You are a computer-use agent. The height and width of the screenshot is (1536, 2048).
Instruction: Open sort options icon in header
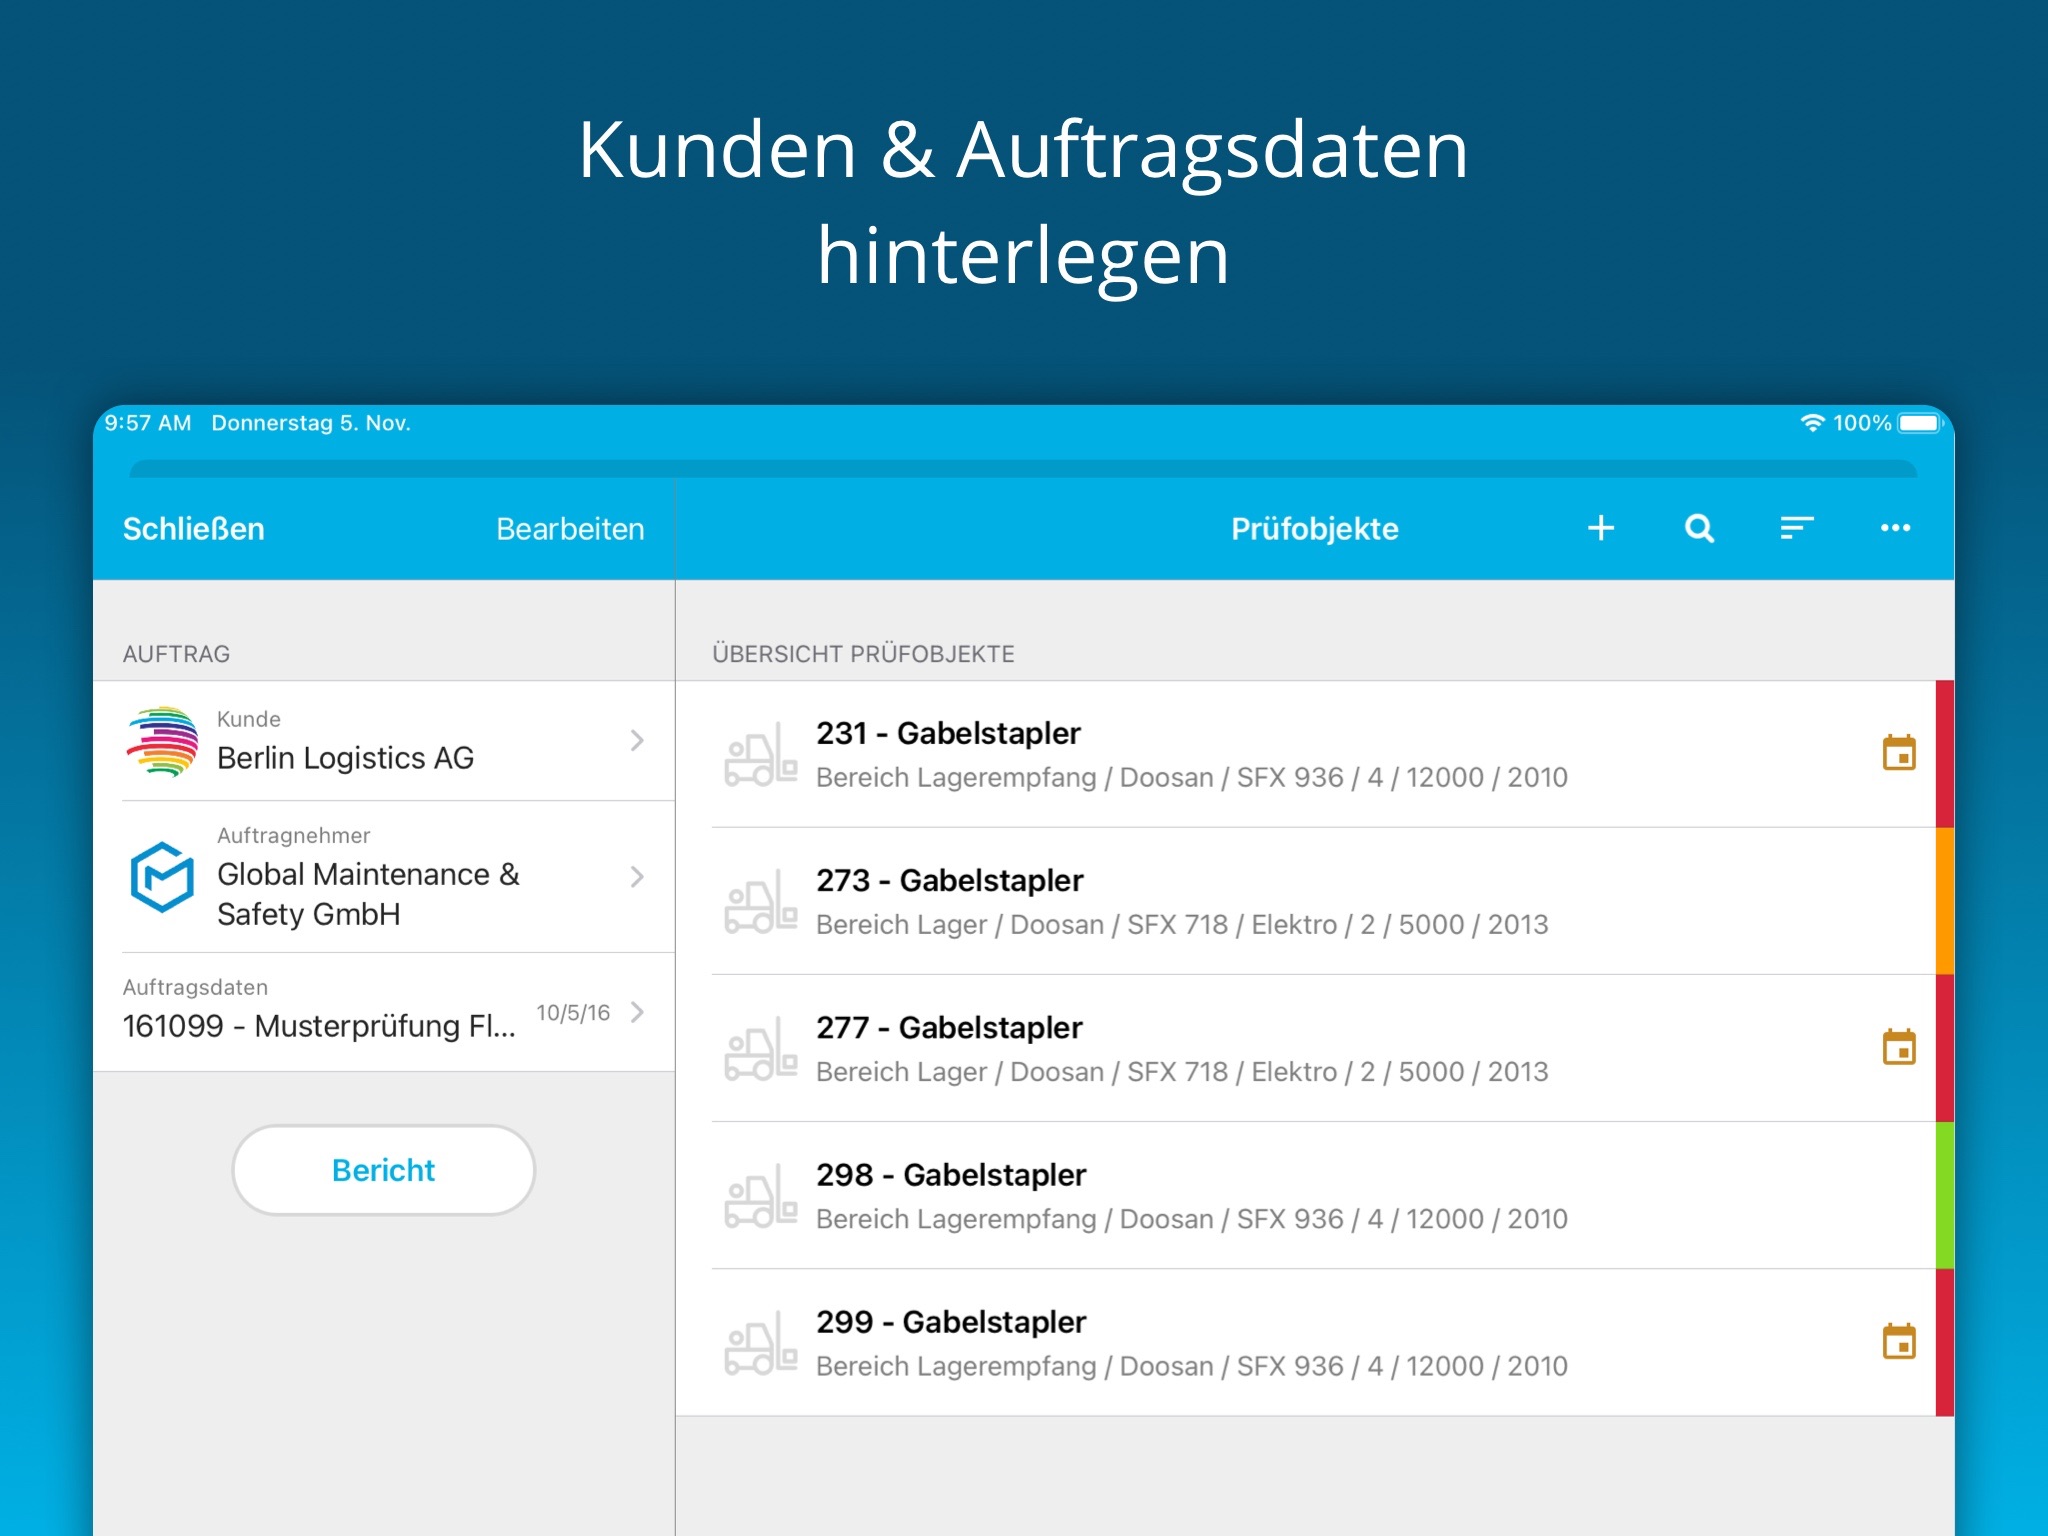tap(1797, 528)
